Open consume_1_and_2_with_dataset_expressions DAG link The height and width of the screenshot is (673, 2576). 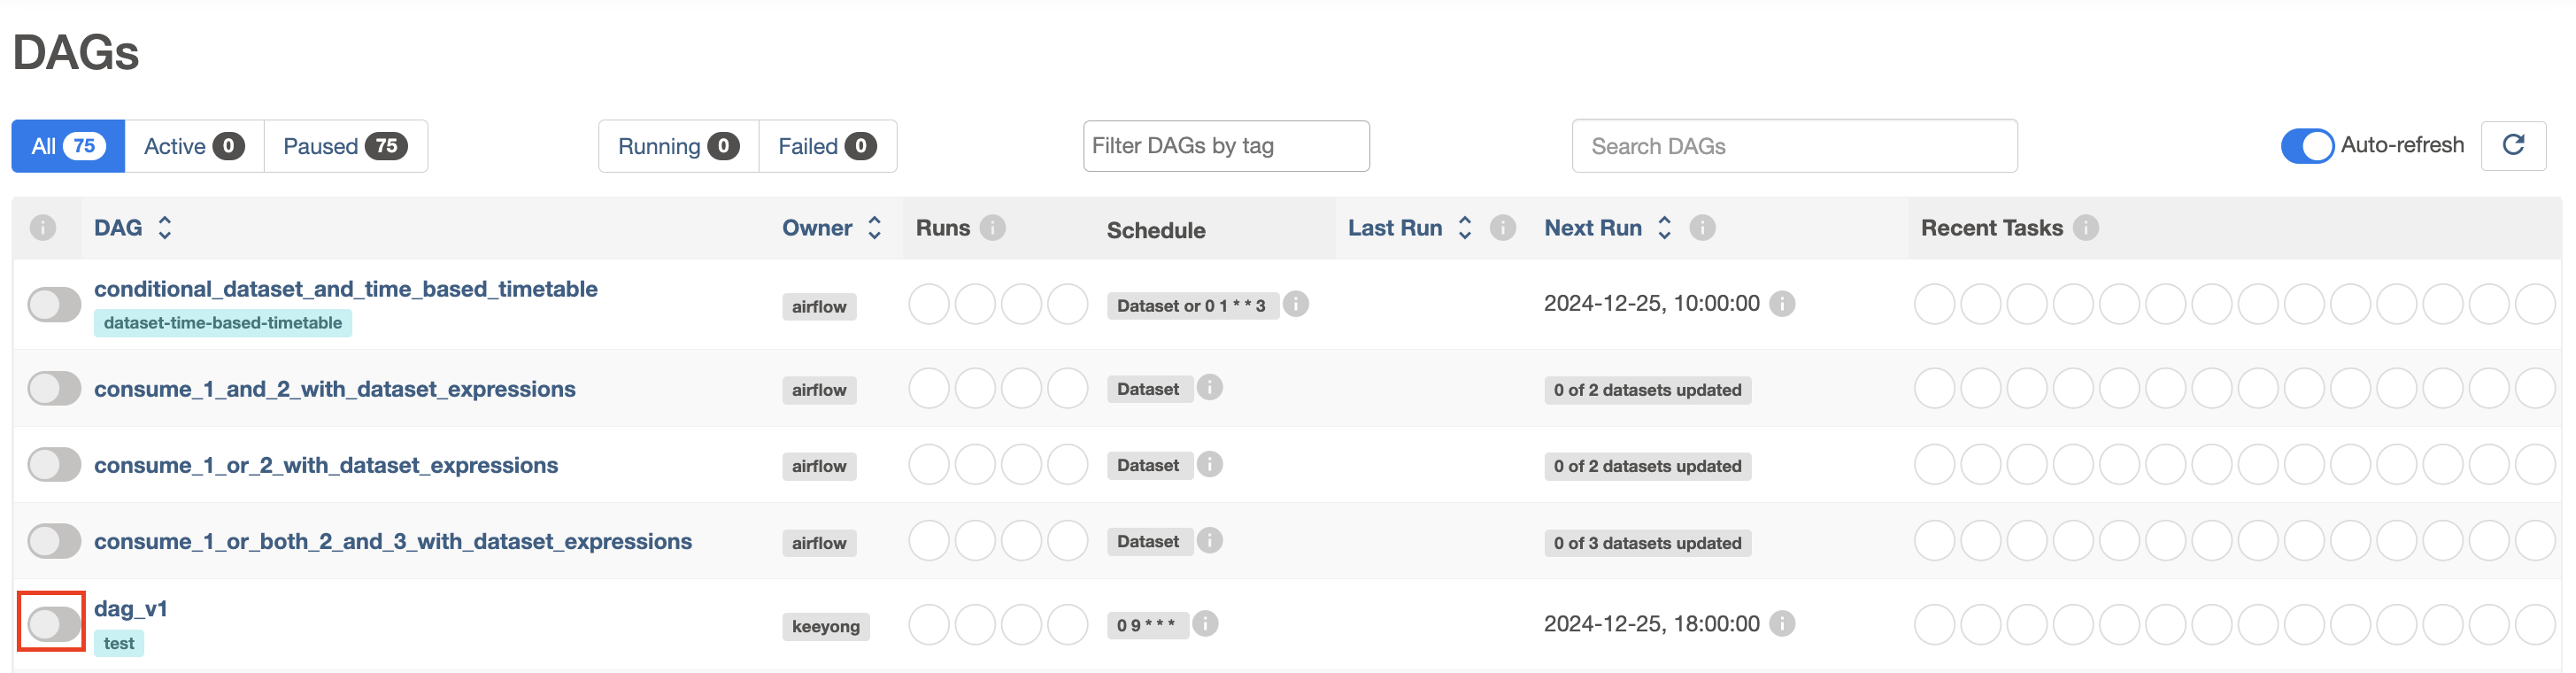coord(334,389)
